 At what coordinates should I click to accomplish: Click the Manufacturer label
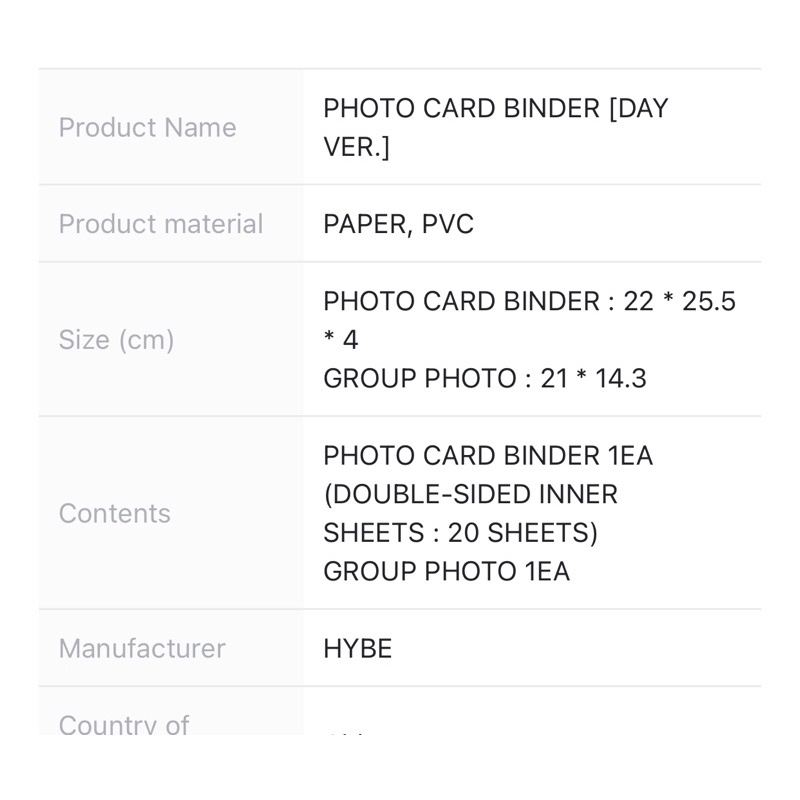[141, 648]
